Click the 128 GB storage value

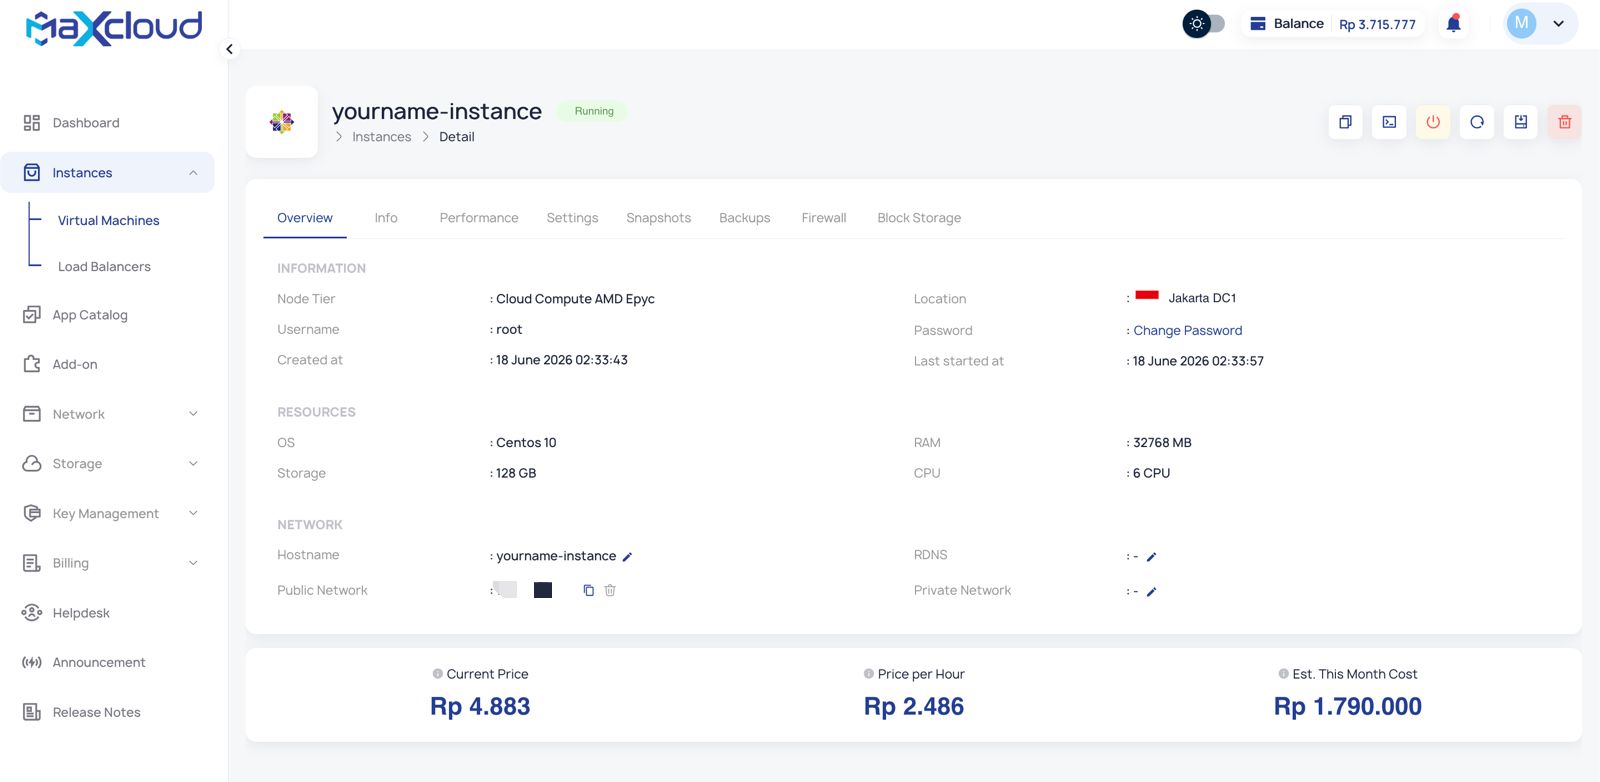tap(516, 474)
